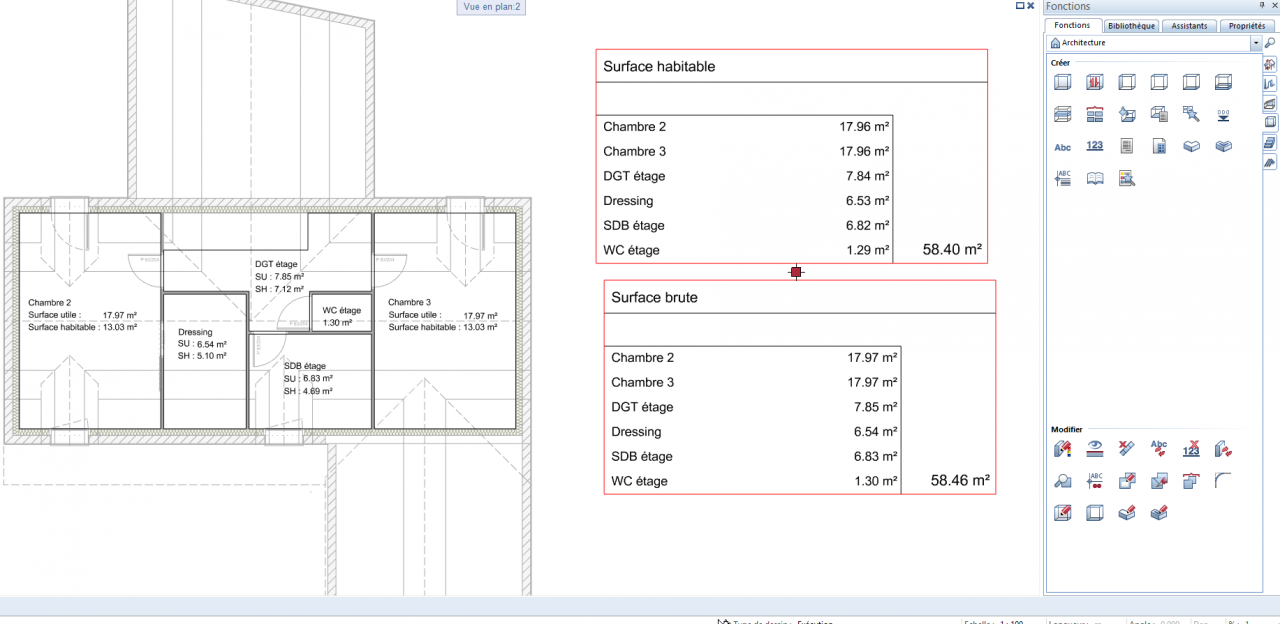The height and width of the screenshot is (624, 1280).
Task: Select the ABC label with lines tool
Action: (1063, 178)
